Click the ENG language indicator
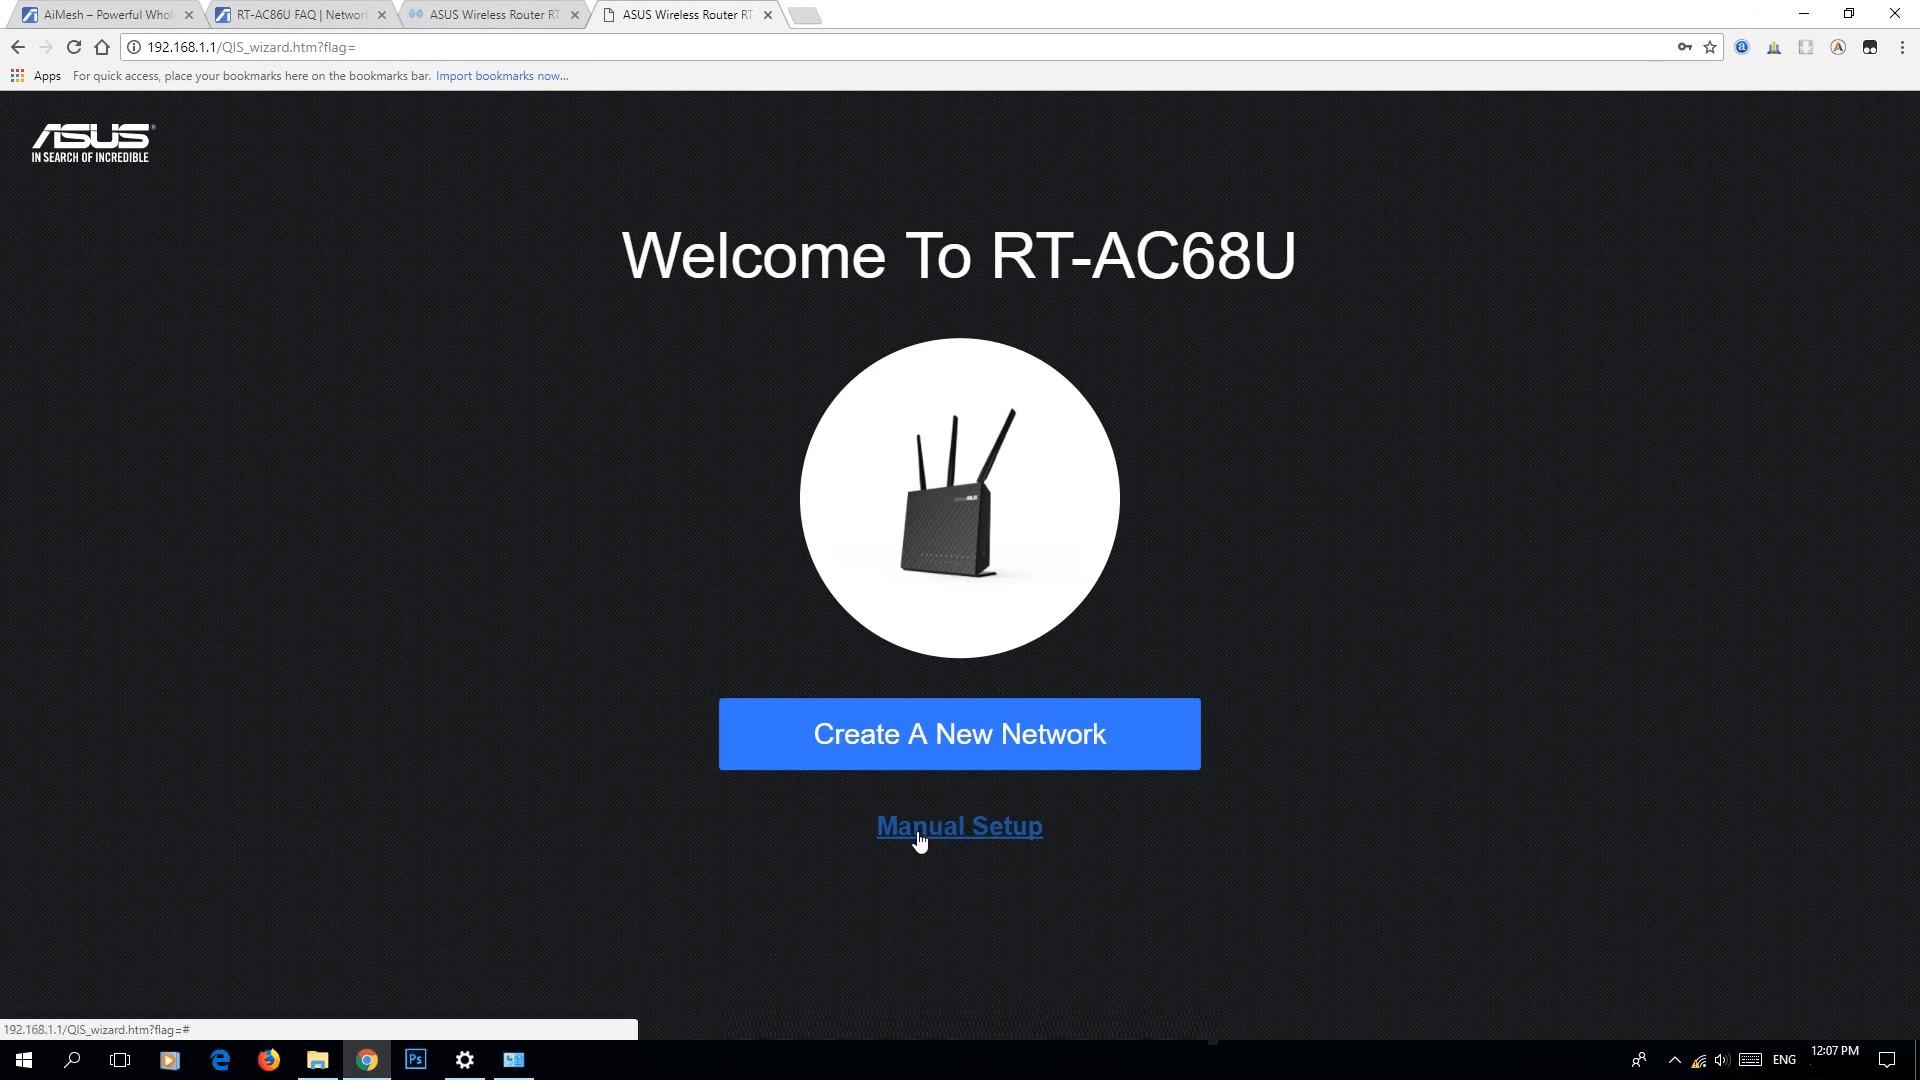 1784,1060
